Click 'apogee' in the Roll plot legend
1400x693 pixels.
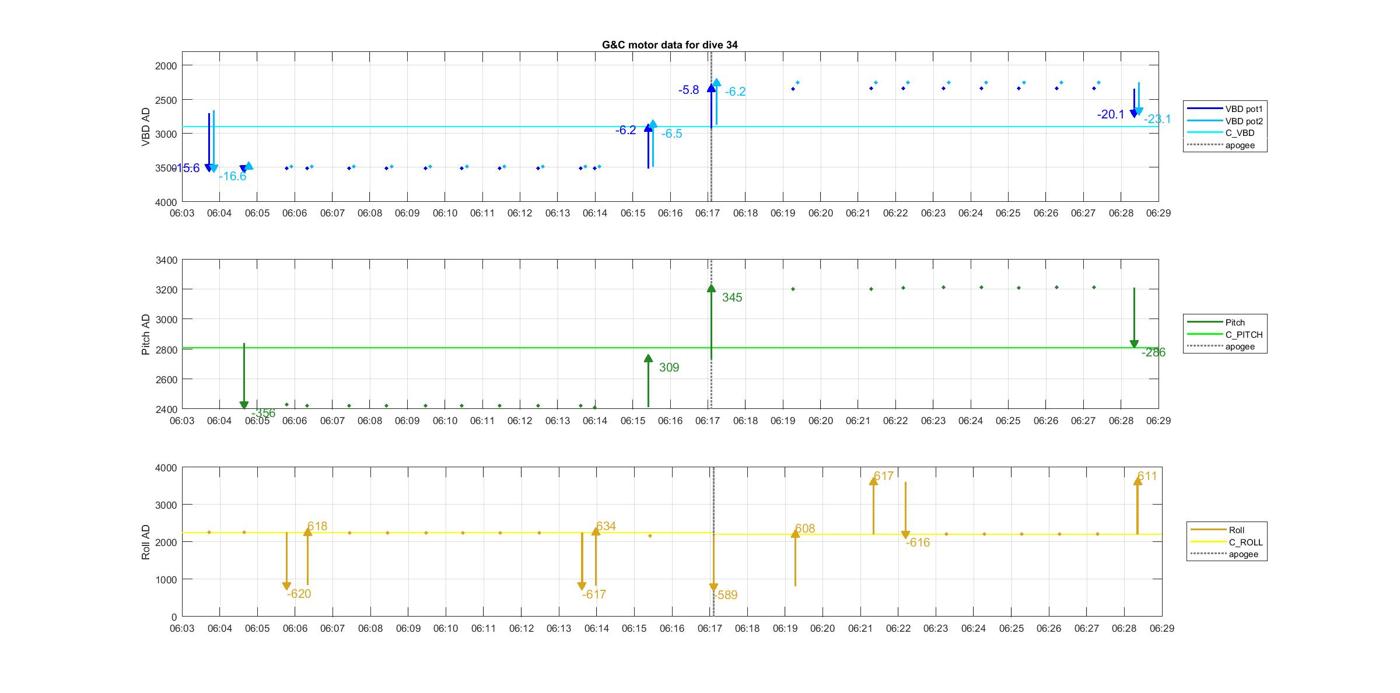1219,554
